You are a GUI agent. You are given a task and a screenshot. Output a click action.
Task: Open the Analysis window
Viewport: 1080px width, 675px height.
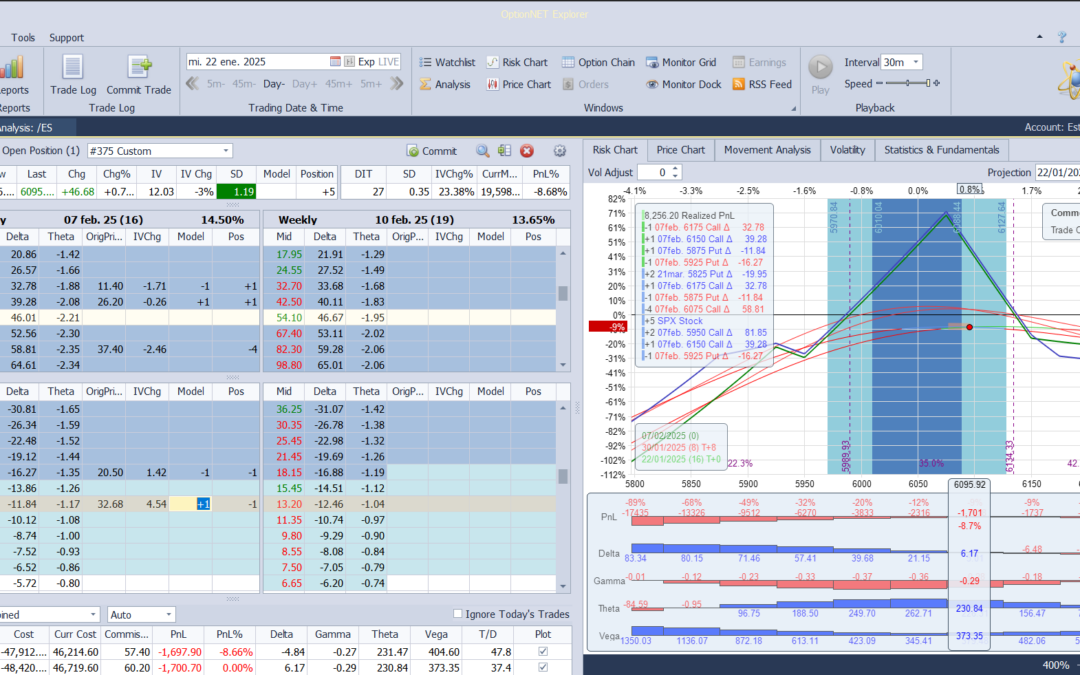tap(445, 84)
